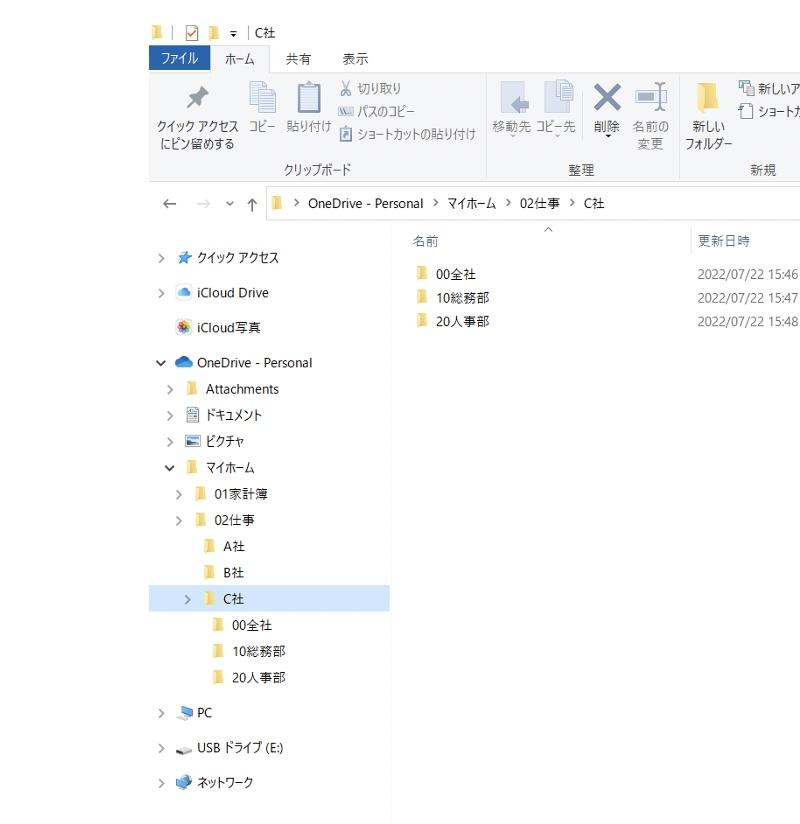The height and width of the screenshot is (824, 800).
Task: Click the Pin to Quick Access icon
Action: 197,98
